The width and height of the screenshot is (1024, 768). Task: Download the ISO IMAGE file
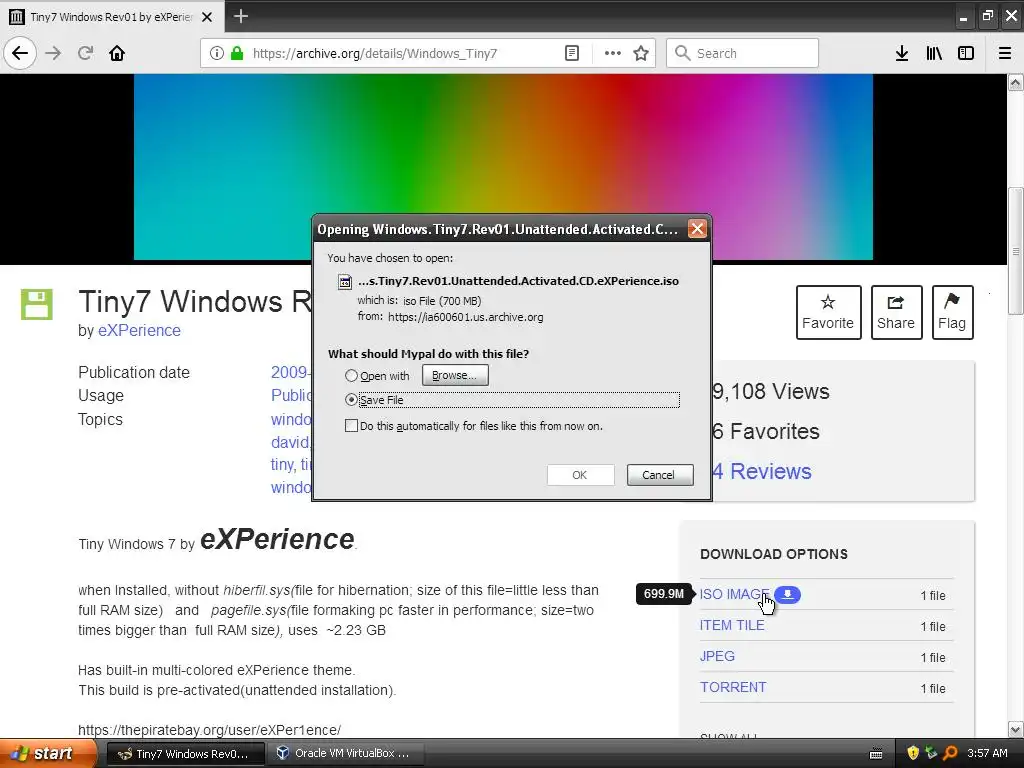(733, 594)
